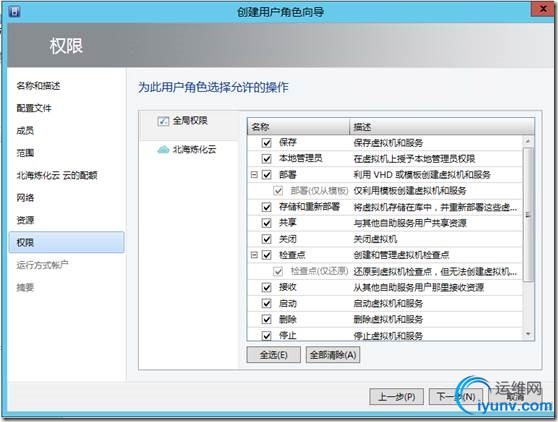The width and height of the screenshot is (558, 422).
Task: Click the description 删除虚拟机和服务
Action: click(388, 320)
